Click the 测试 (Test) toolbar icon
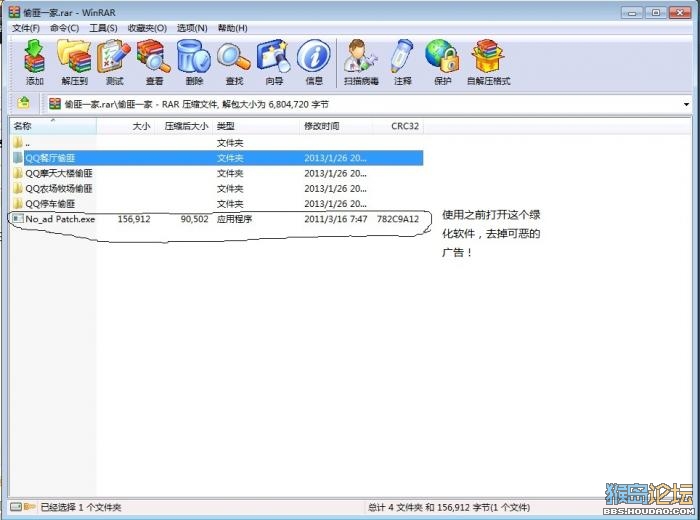This screenshot has width=700, height=520. (114, 57)
